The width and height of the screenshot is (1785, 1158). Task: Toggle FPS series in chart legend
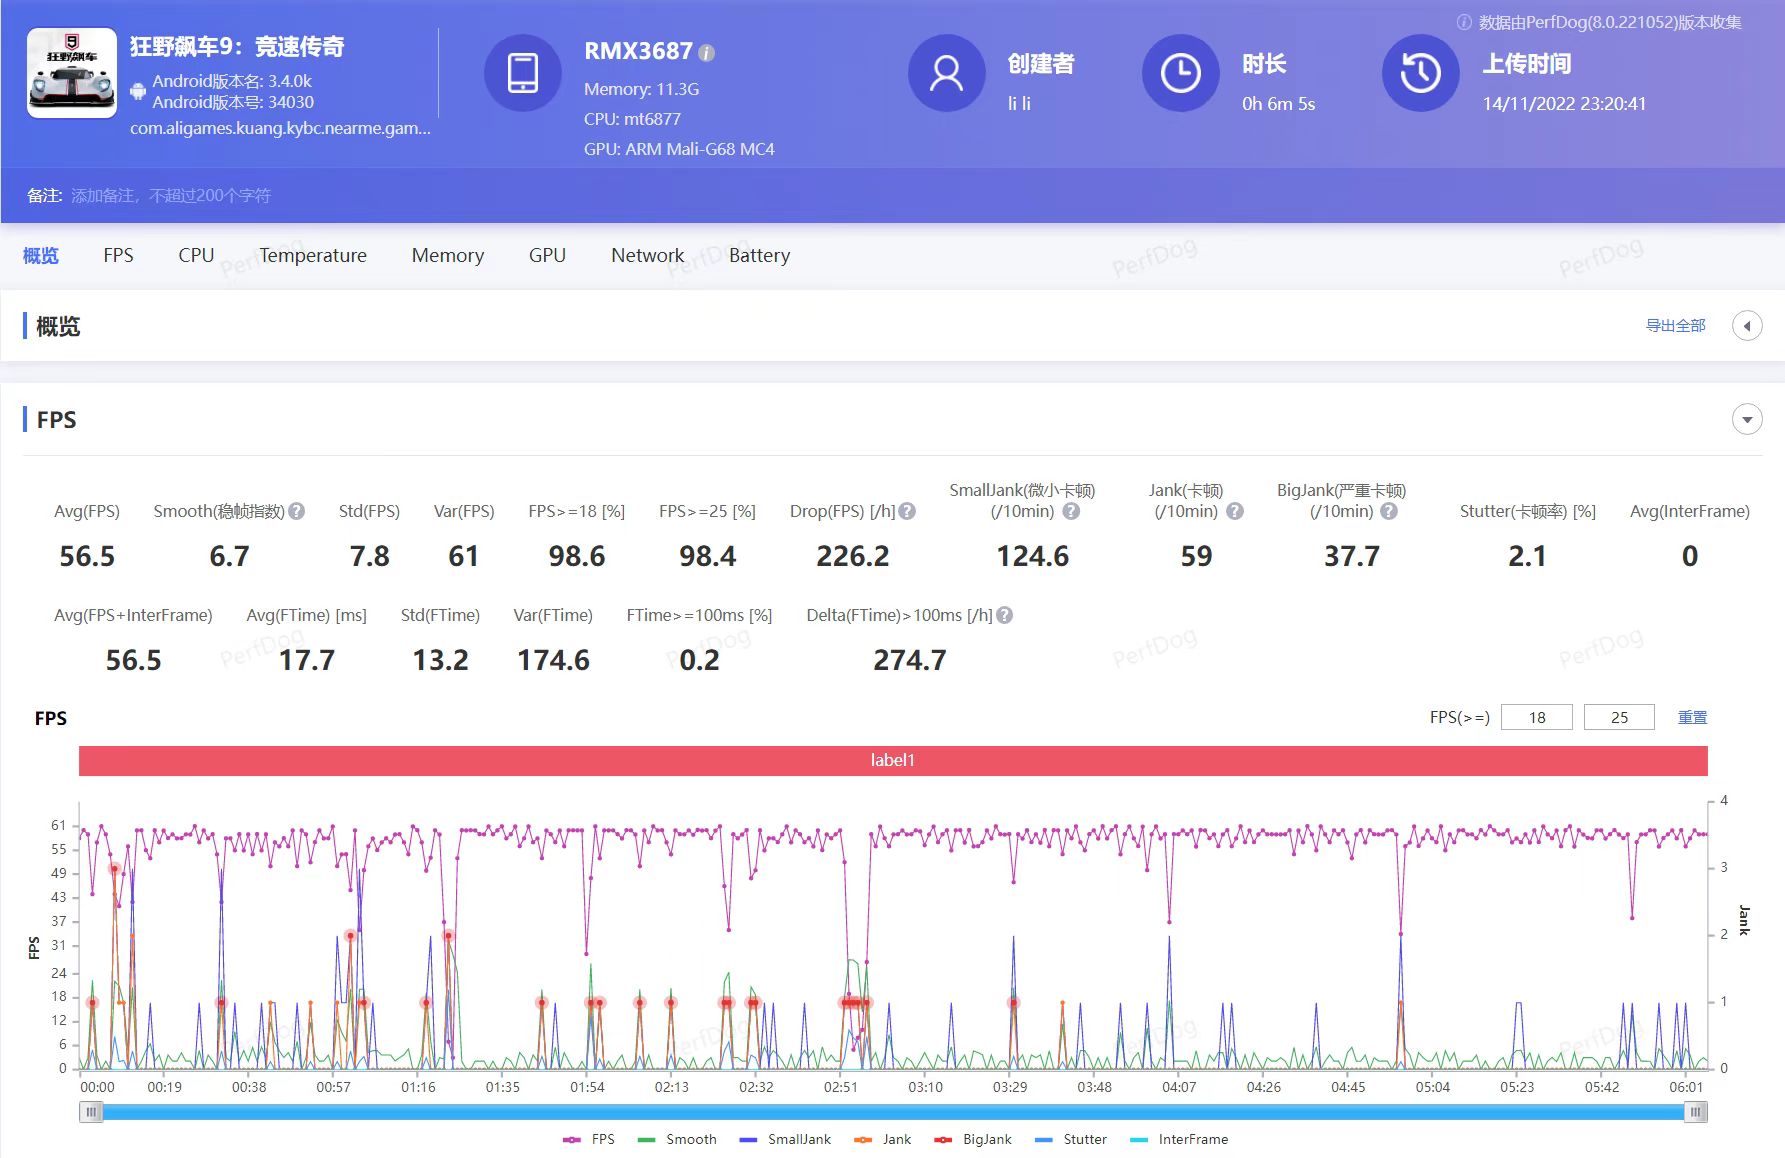[x=589, y=1139]
